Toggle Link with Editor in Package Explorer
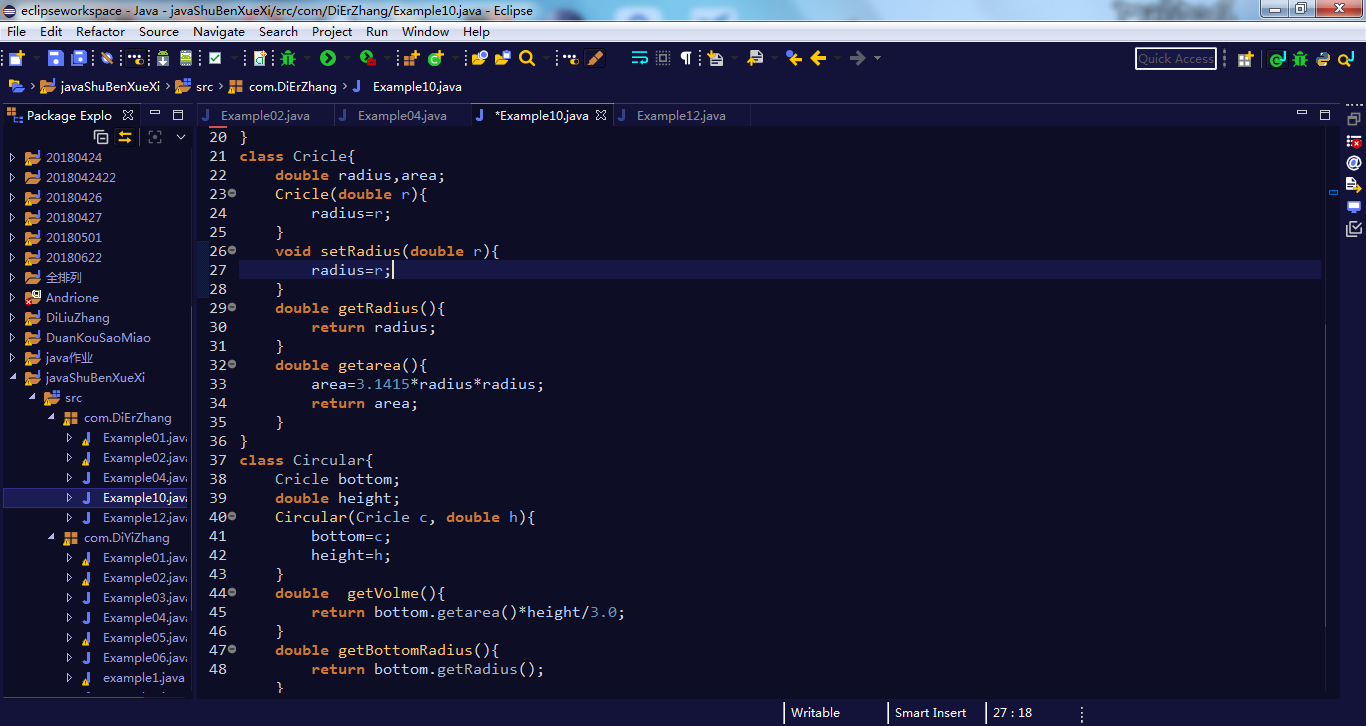Image resolution: width=1366 pixels, height=726 pixels. (x=125, y=137)
